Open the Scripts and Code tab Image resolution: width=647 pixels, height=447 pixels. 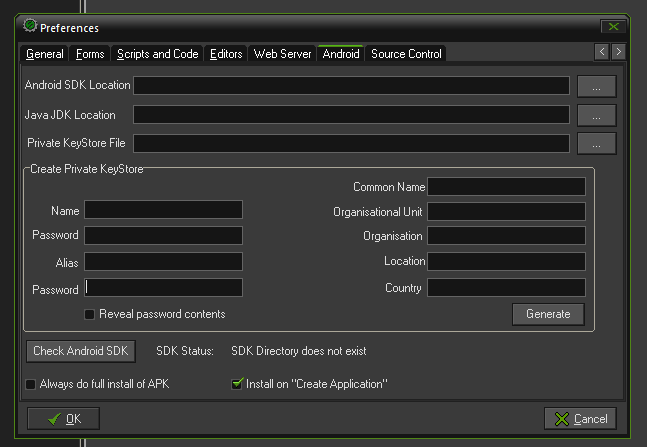(157, 54)
